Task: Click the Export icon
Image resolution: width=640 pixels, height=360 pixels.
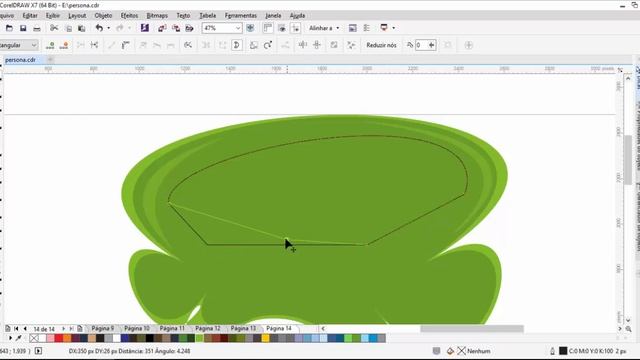Action: (176, 28)
